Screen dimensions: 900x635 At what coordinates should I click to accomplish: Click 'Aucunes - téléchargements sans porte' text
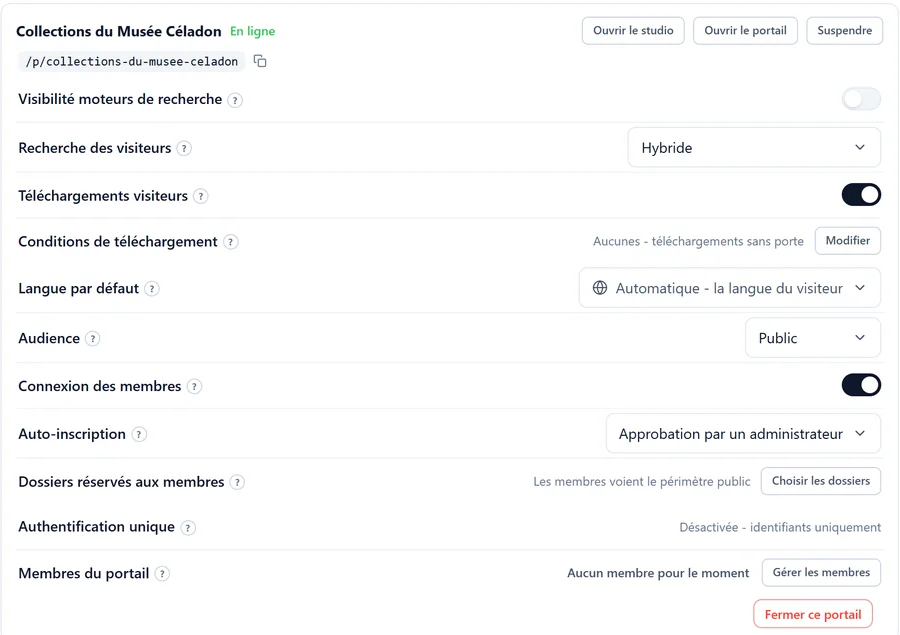click(x=698, y=241)
